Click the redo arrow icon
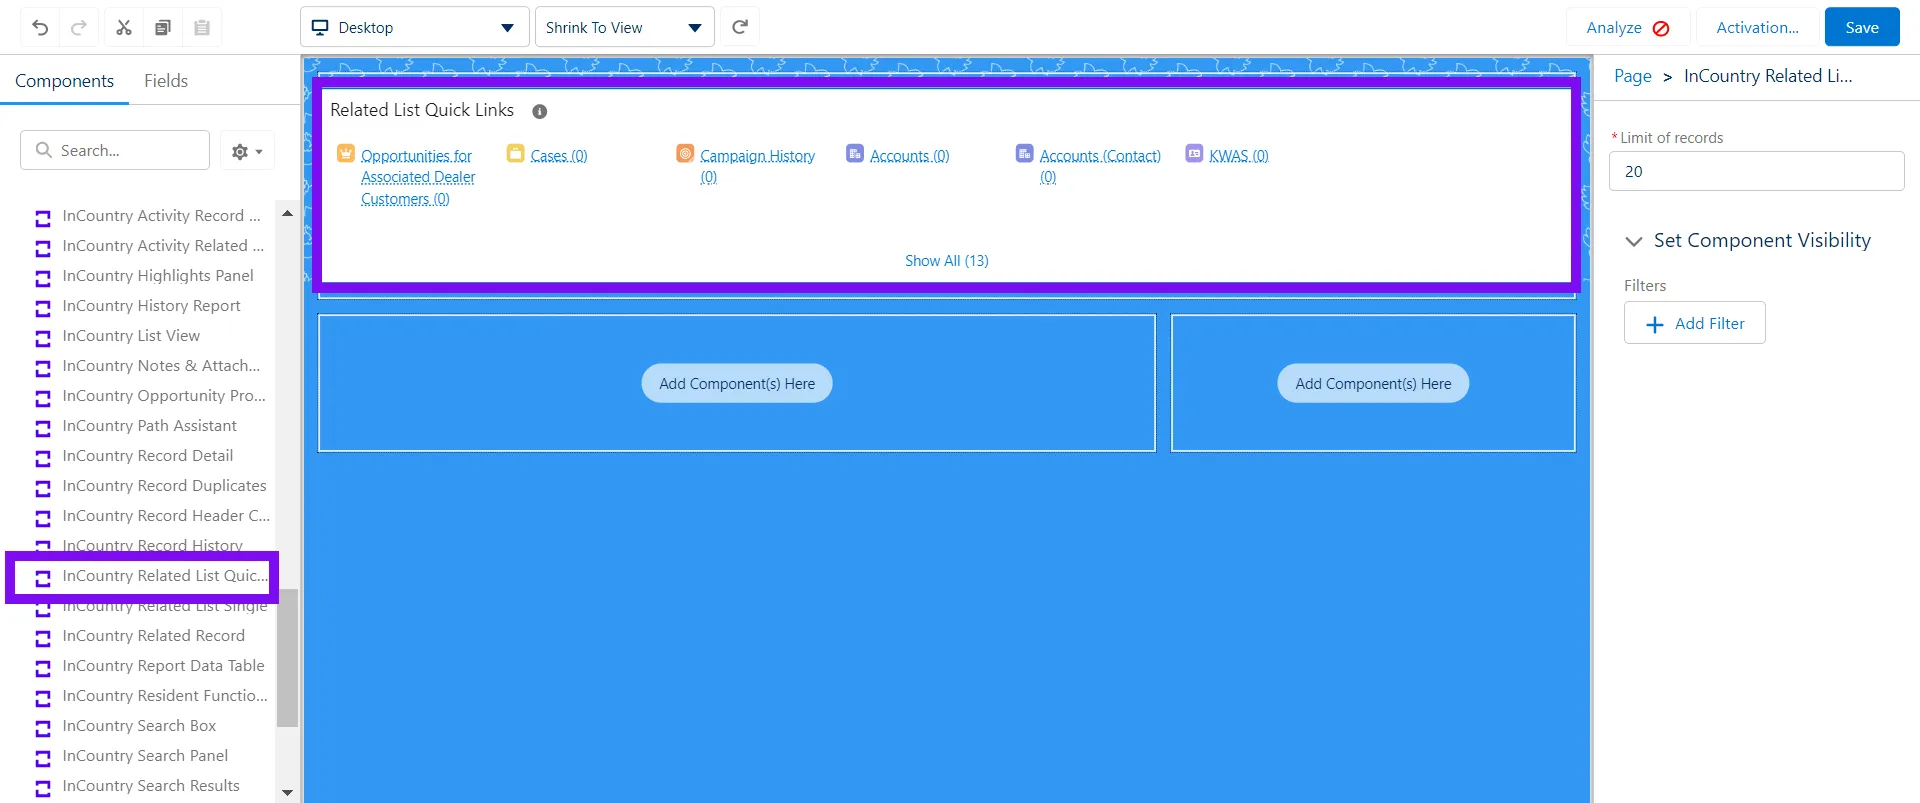This screenshot has height=803, width=1920. [x=79, y=28]
